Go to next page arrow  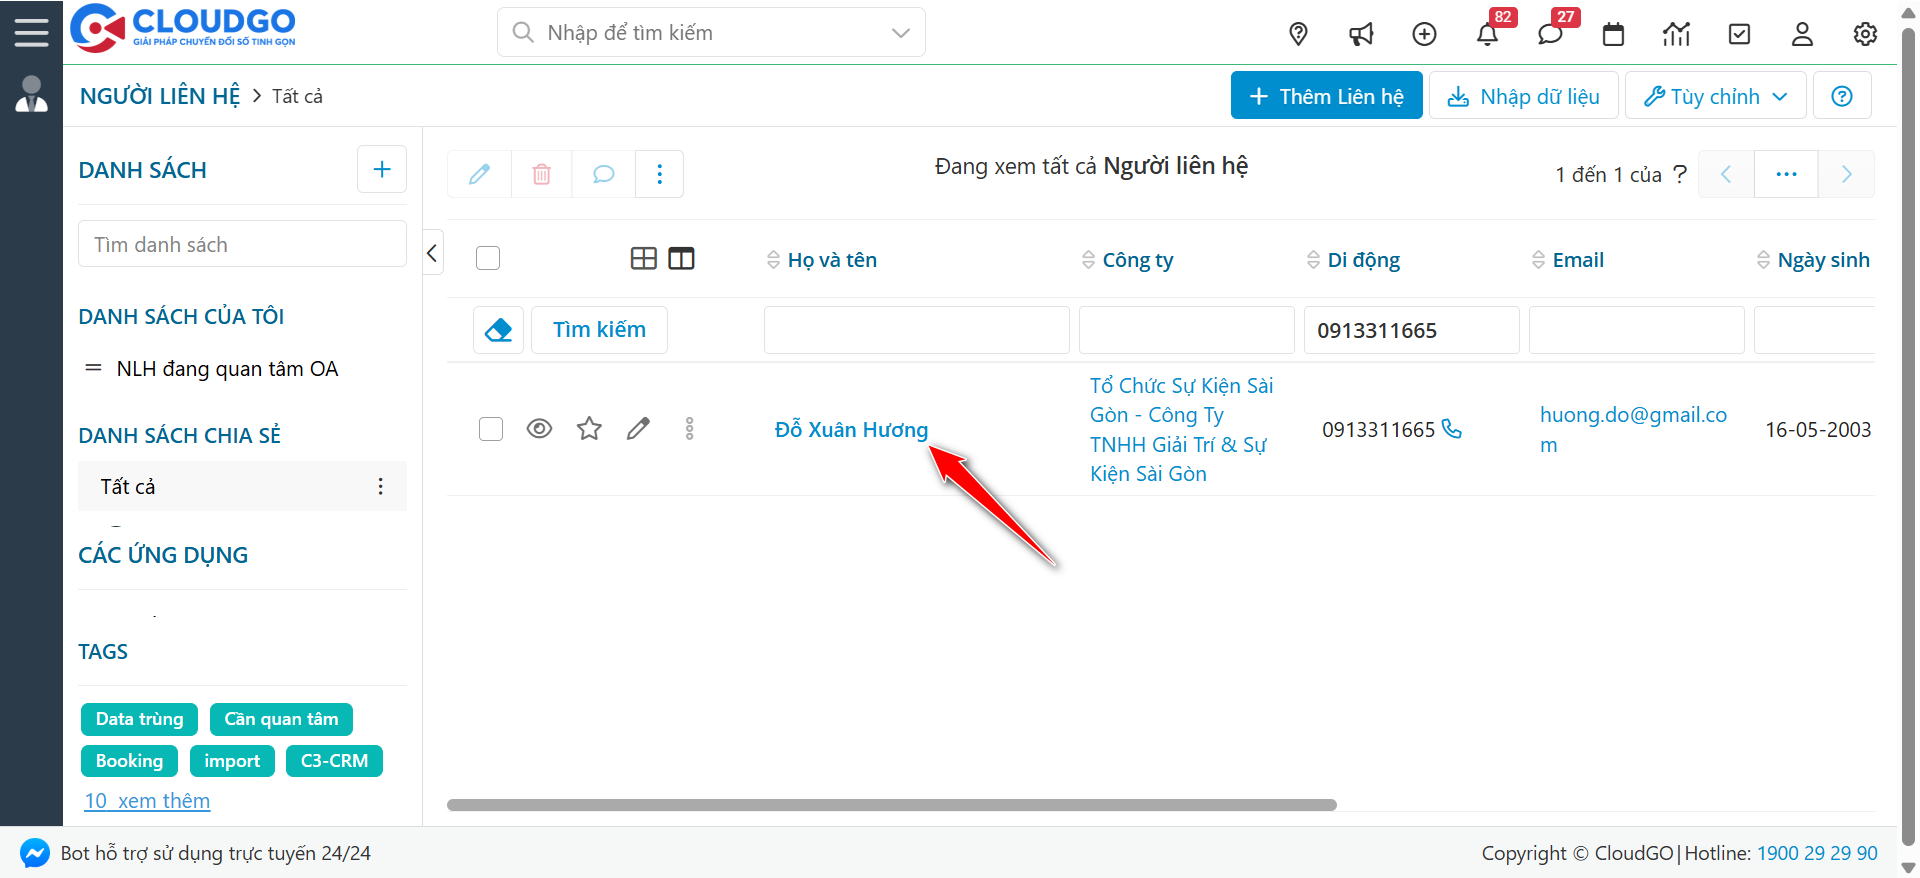click(1846, 174)
